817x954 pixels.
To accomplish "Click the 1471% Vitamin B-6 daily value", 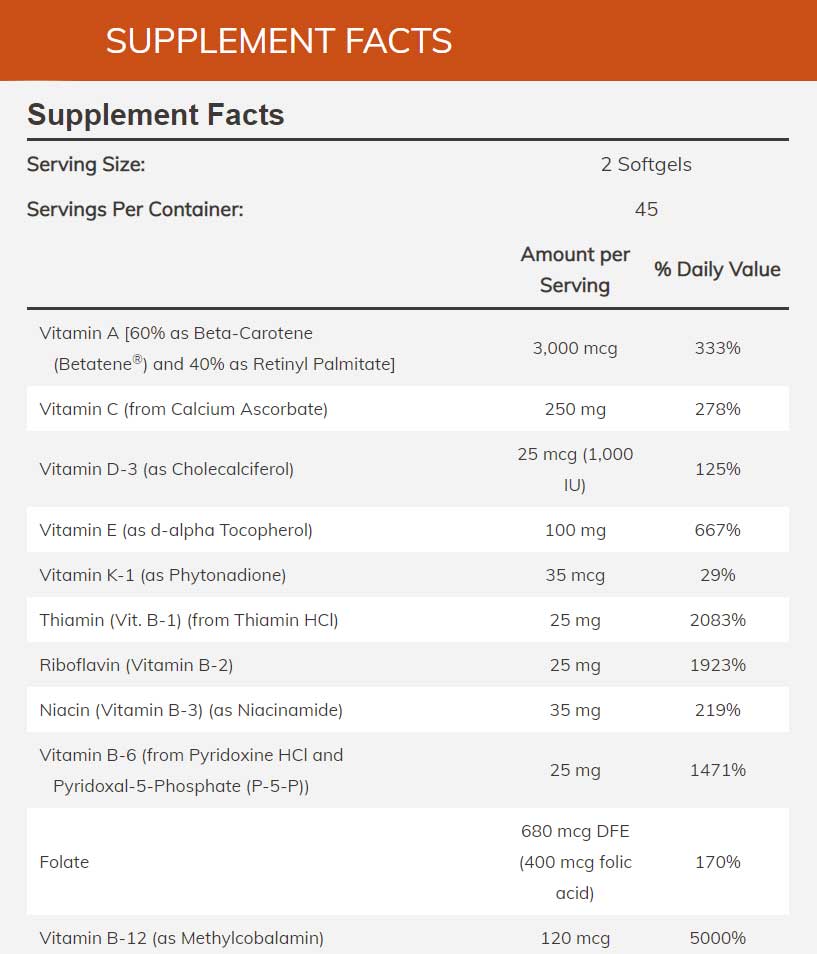I will point(718,770).
